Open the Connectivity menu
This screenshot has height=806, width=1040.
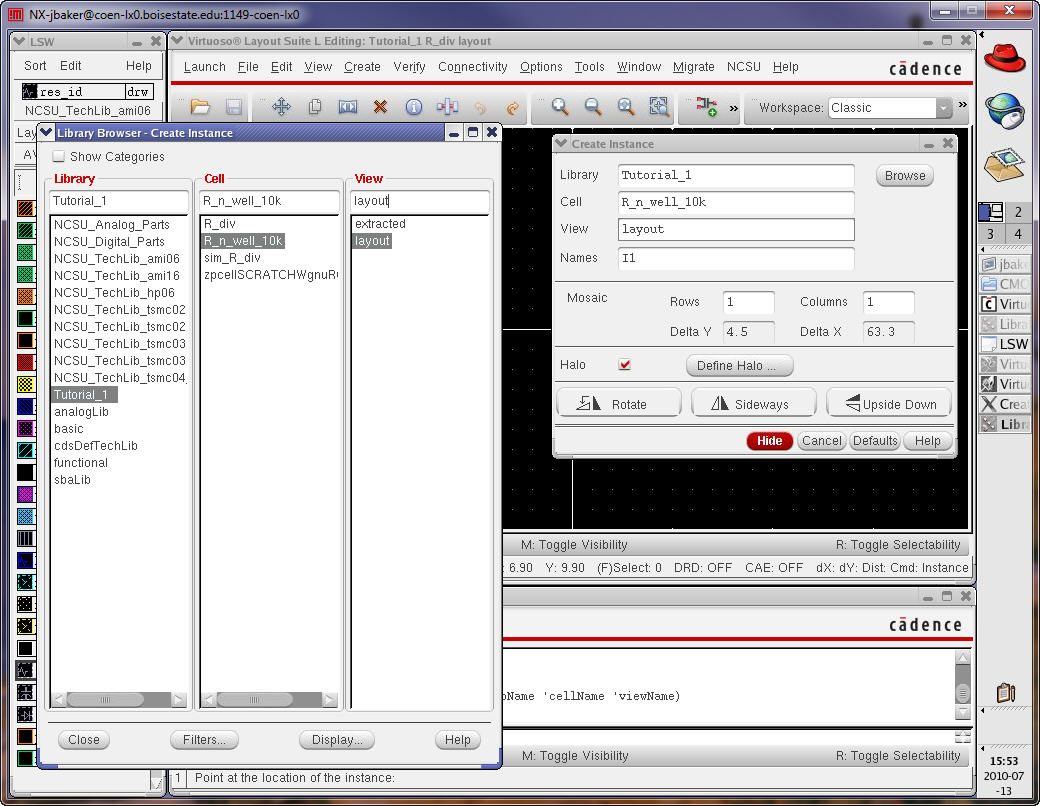(x=472, y=67)
